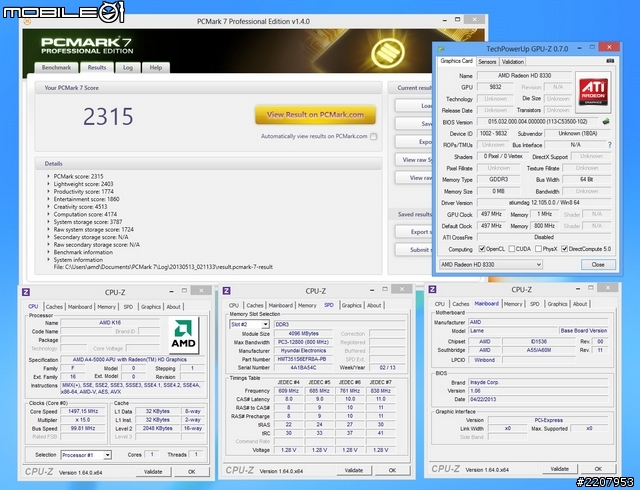Open the PCMark Help tab
Viewport: 640px width, 490px height.
click(156, 68)
